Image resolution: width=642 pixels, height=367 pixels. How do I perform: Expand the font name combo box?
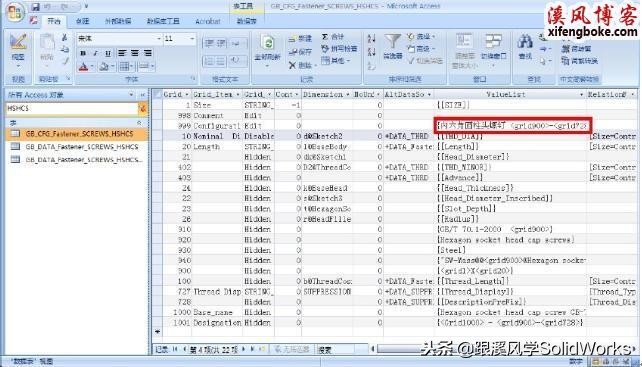159,39
